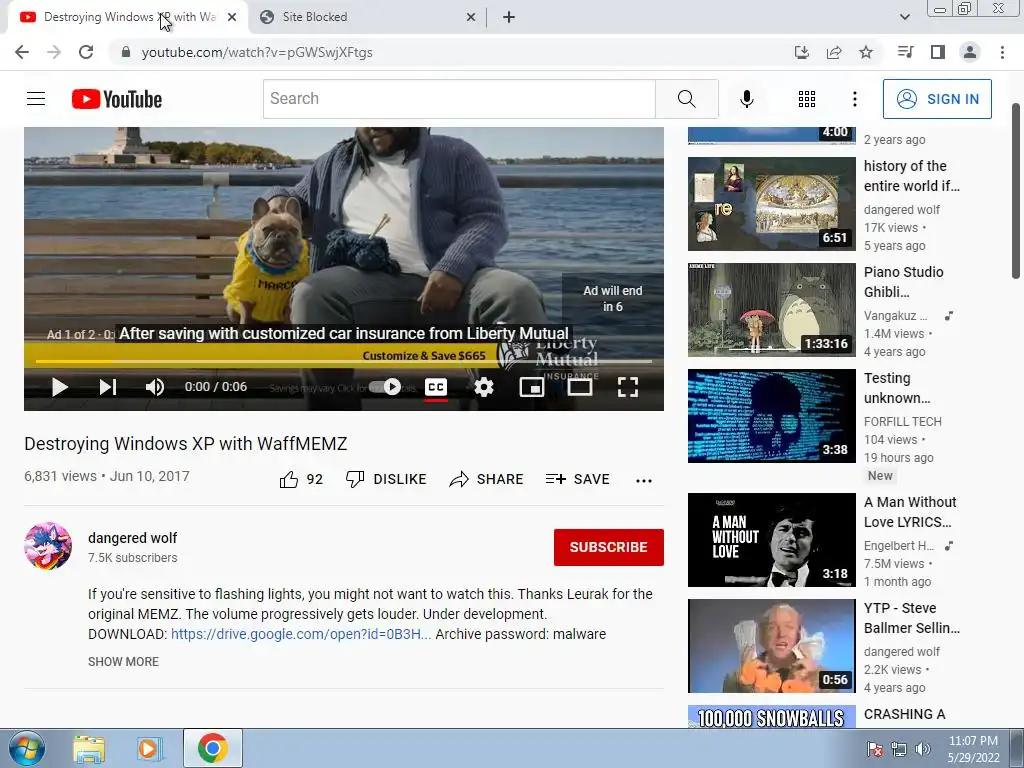Open the Chrome three-dot menu
Image resolution: width=1024 pixels, height=768 pixels.
pos(1002,52)
